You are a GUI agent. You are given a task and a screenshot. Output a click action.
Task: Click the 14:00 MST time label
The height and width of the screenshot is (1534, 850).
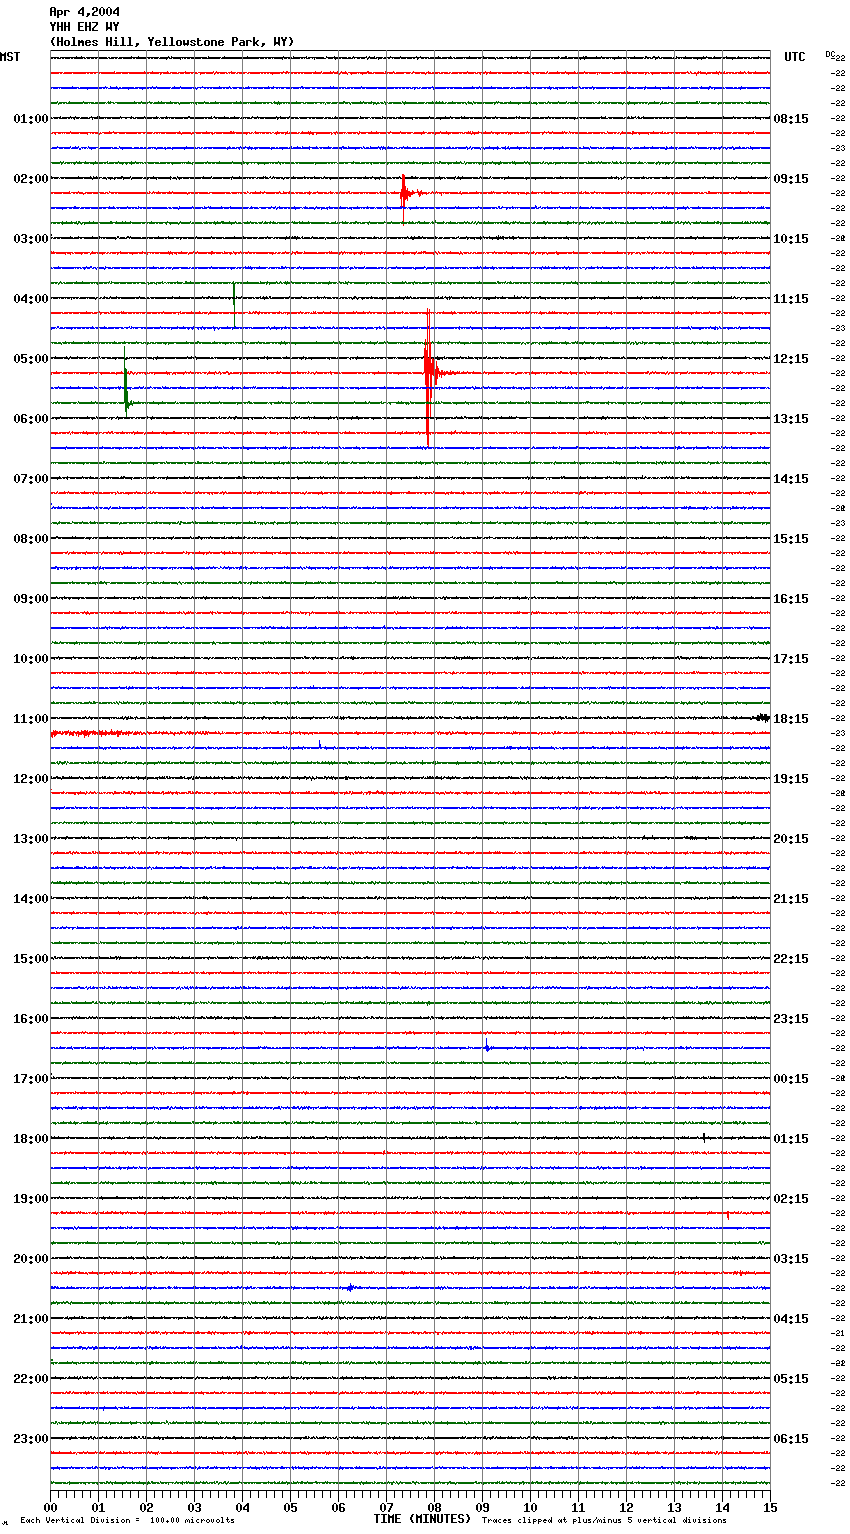(x=31, y=899)
